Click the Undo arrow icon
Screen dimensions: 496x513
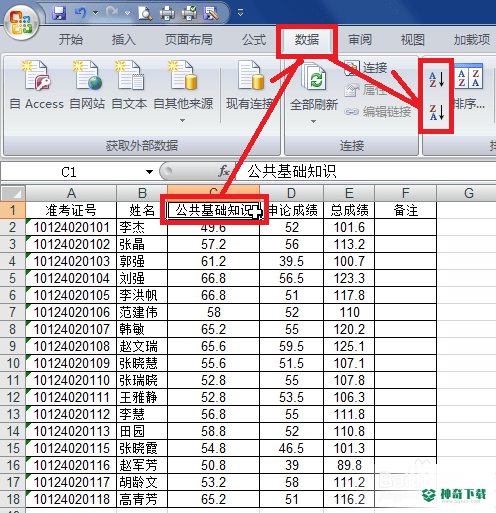point(81,13)
